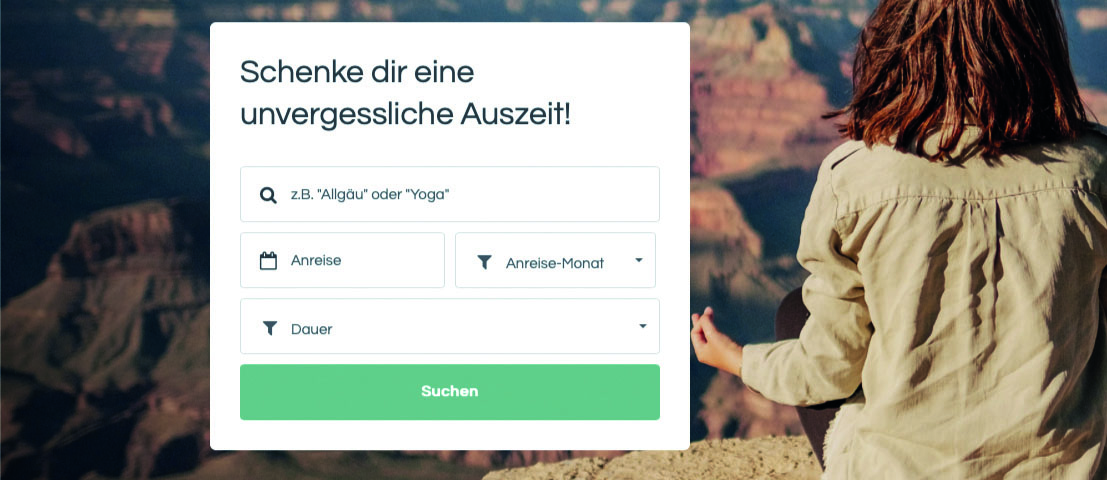Click the magnifying glass search icon
The width and height of the screenshot is (1107, 480).
pos(268,195)
